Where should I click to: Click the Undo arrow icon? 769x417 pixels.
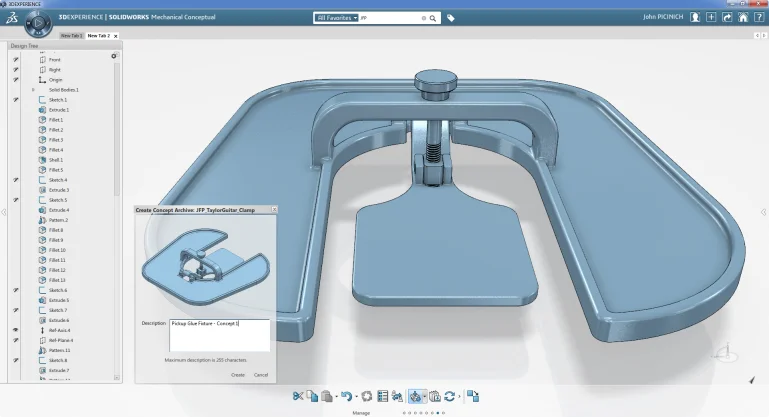[x=345, y=396]
